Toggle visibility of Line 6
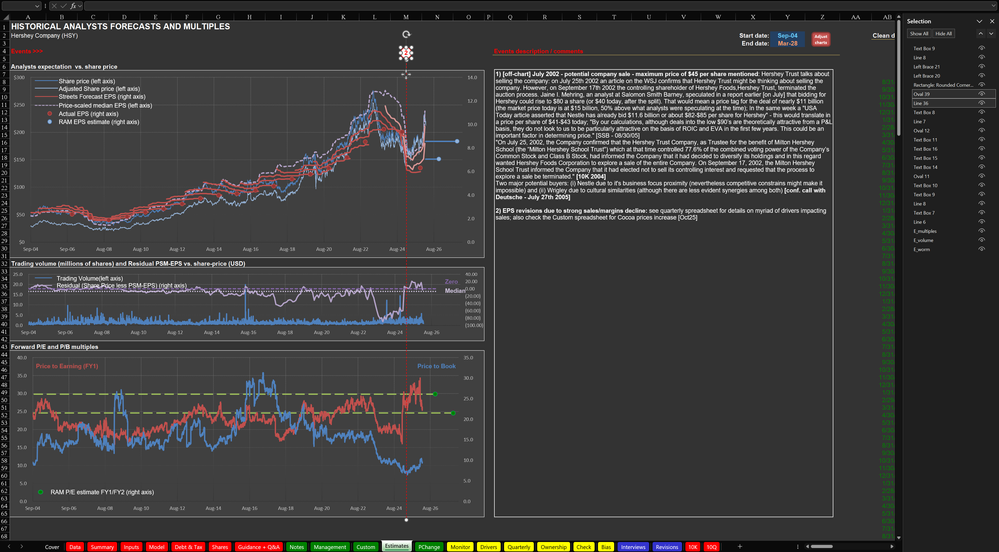 coord(981,222)
